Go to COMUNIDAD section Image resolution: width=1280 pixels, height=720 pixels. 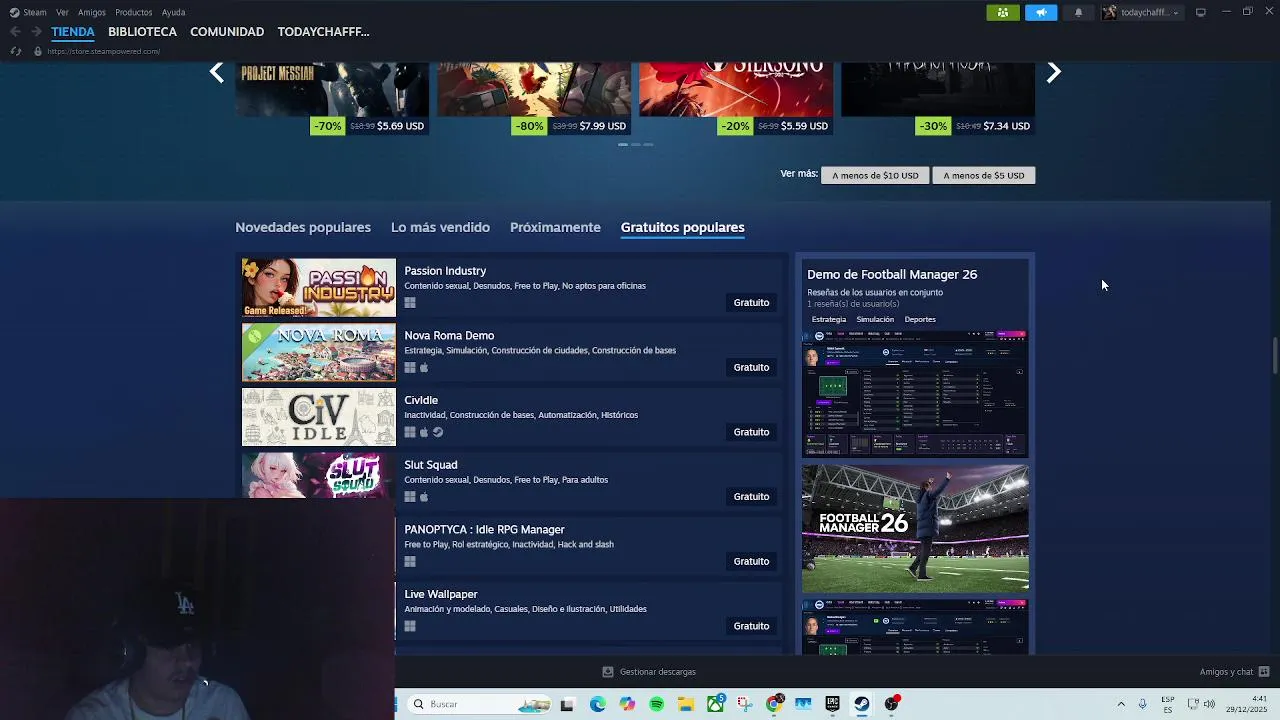click(x=227, y=31)
